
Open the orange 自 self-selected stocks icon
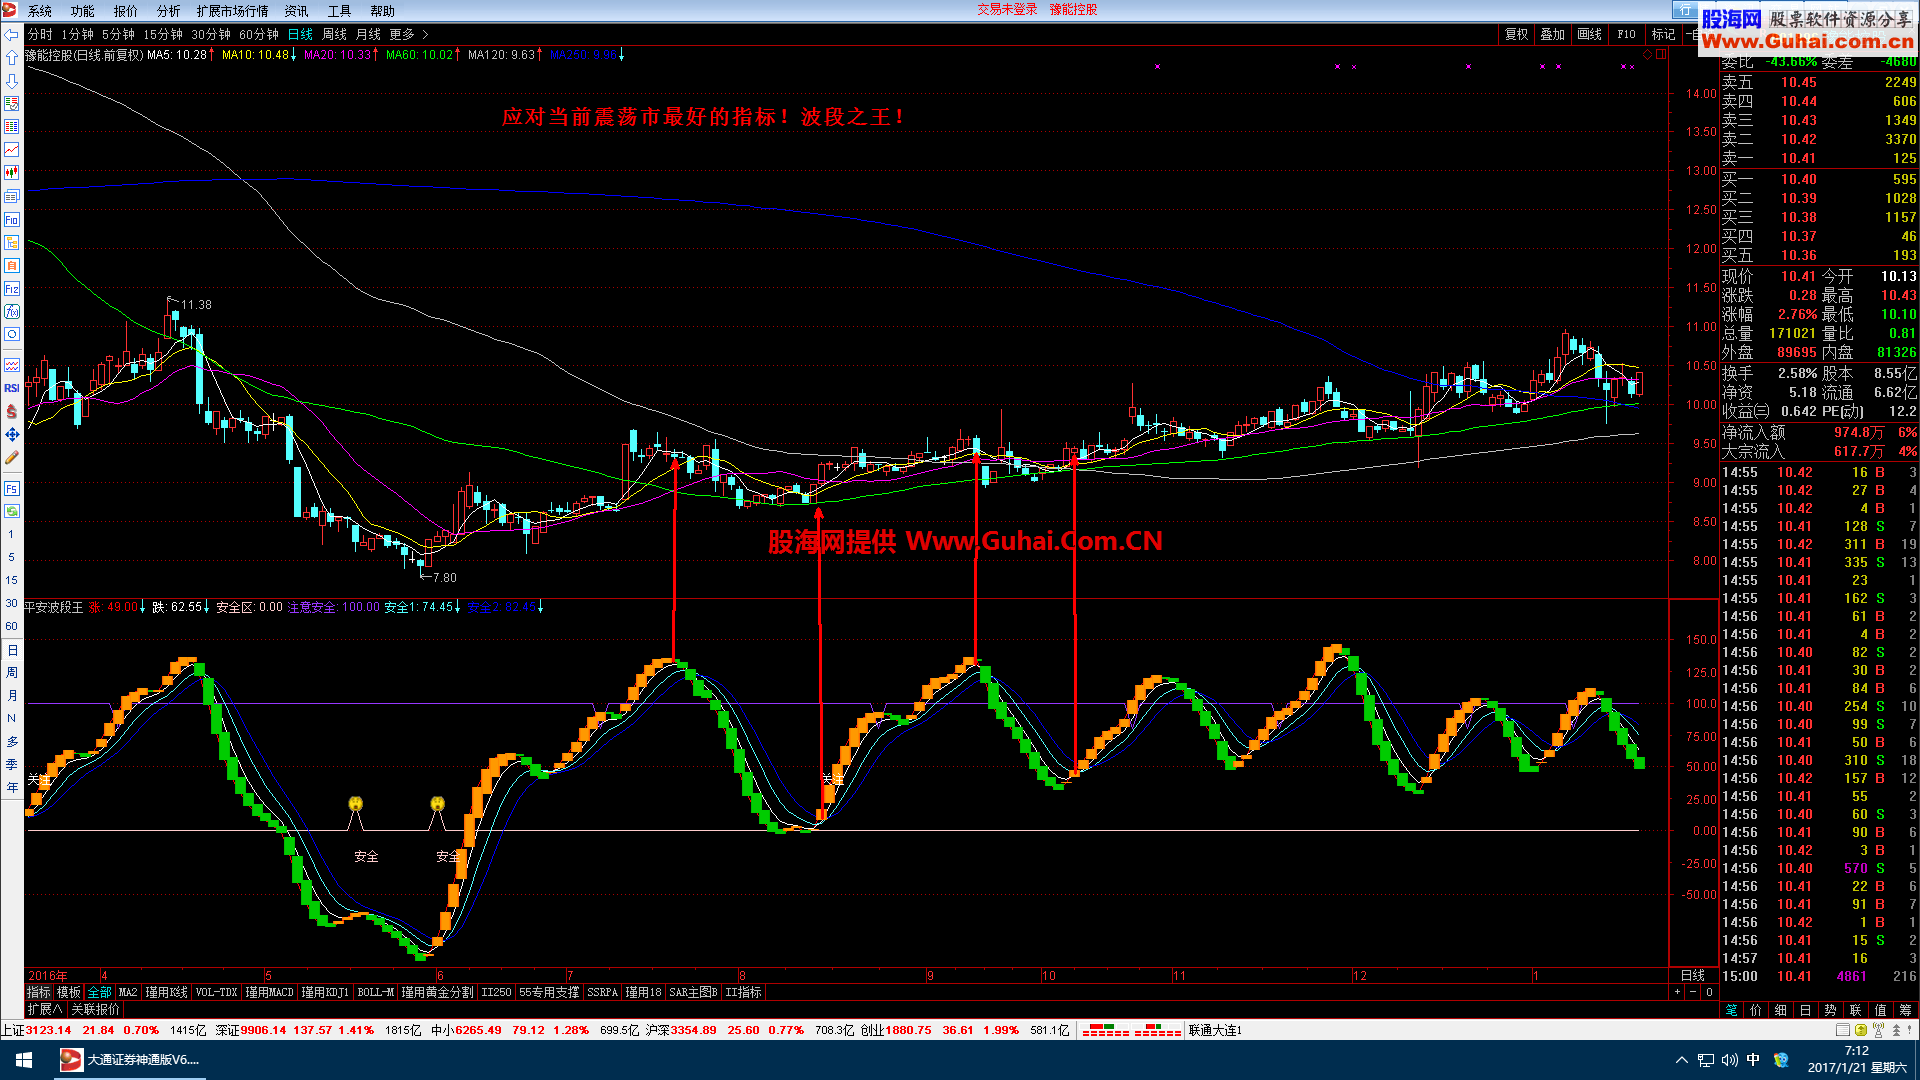(x=11, y=265)
